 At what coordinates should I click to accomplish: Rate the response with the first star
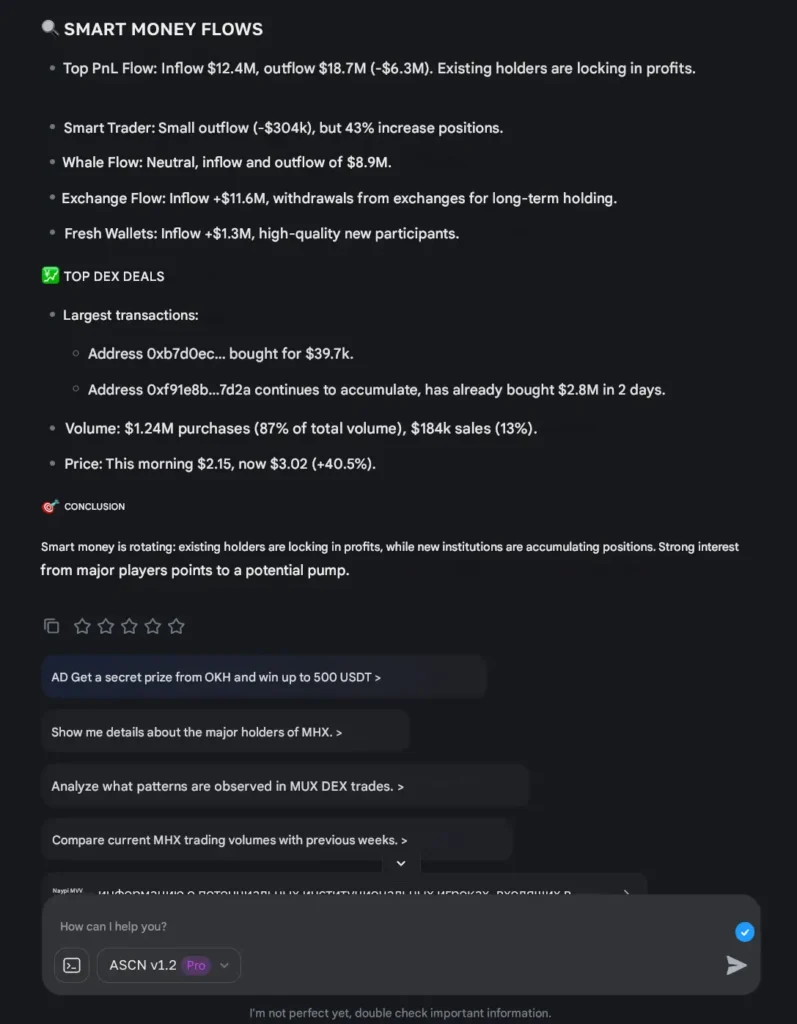click(82, 625)
